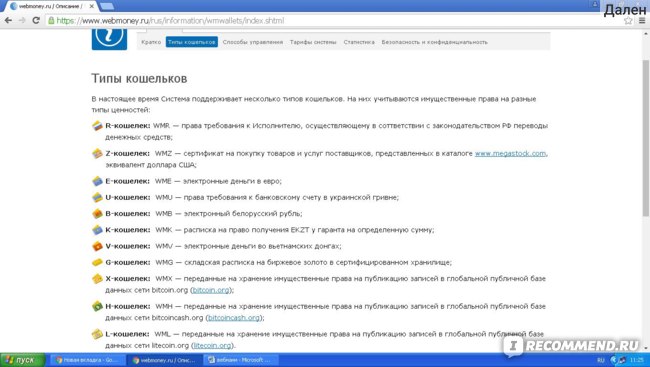
Task: Click the H-кошелек wallet icon
Action: 97,306
